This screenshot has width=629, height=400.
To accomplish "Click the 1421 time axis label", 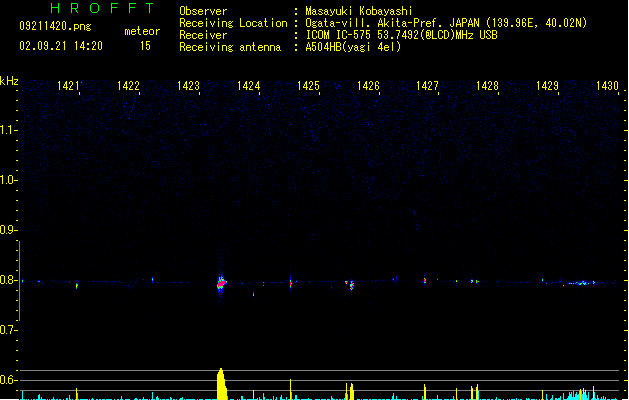I will point(68,86).
